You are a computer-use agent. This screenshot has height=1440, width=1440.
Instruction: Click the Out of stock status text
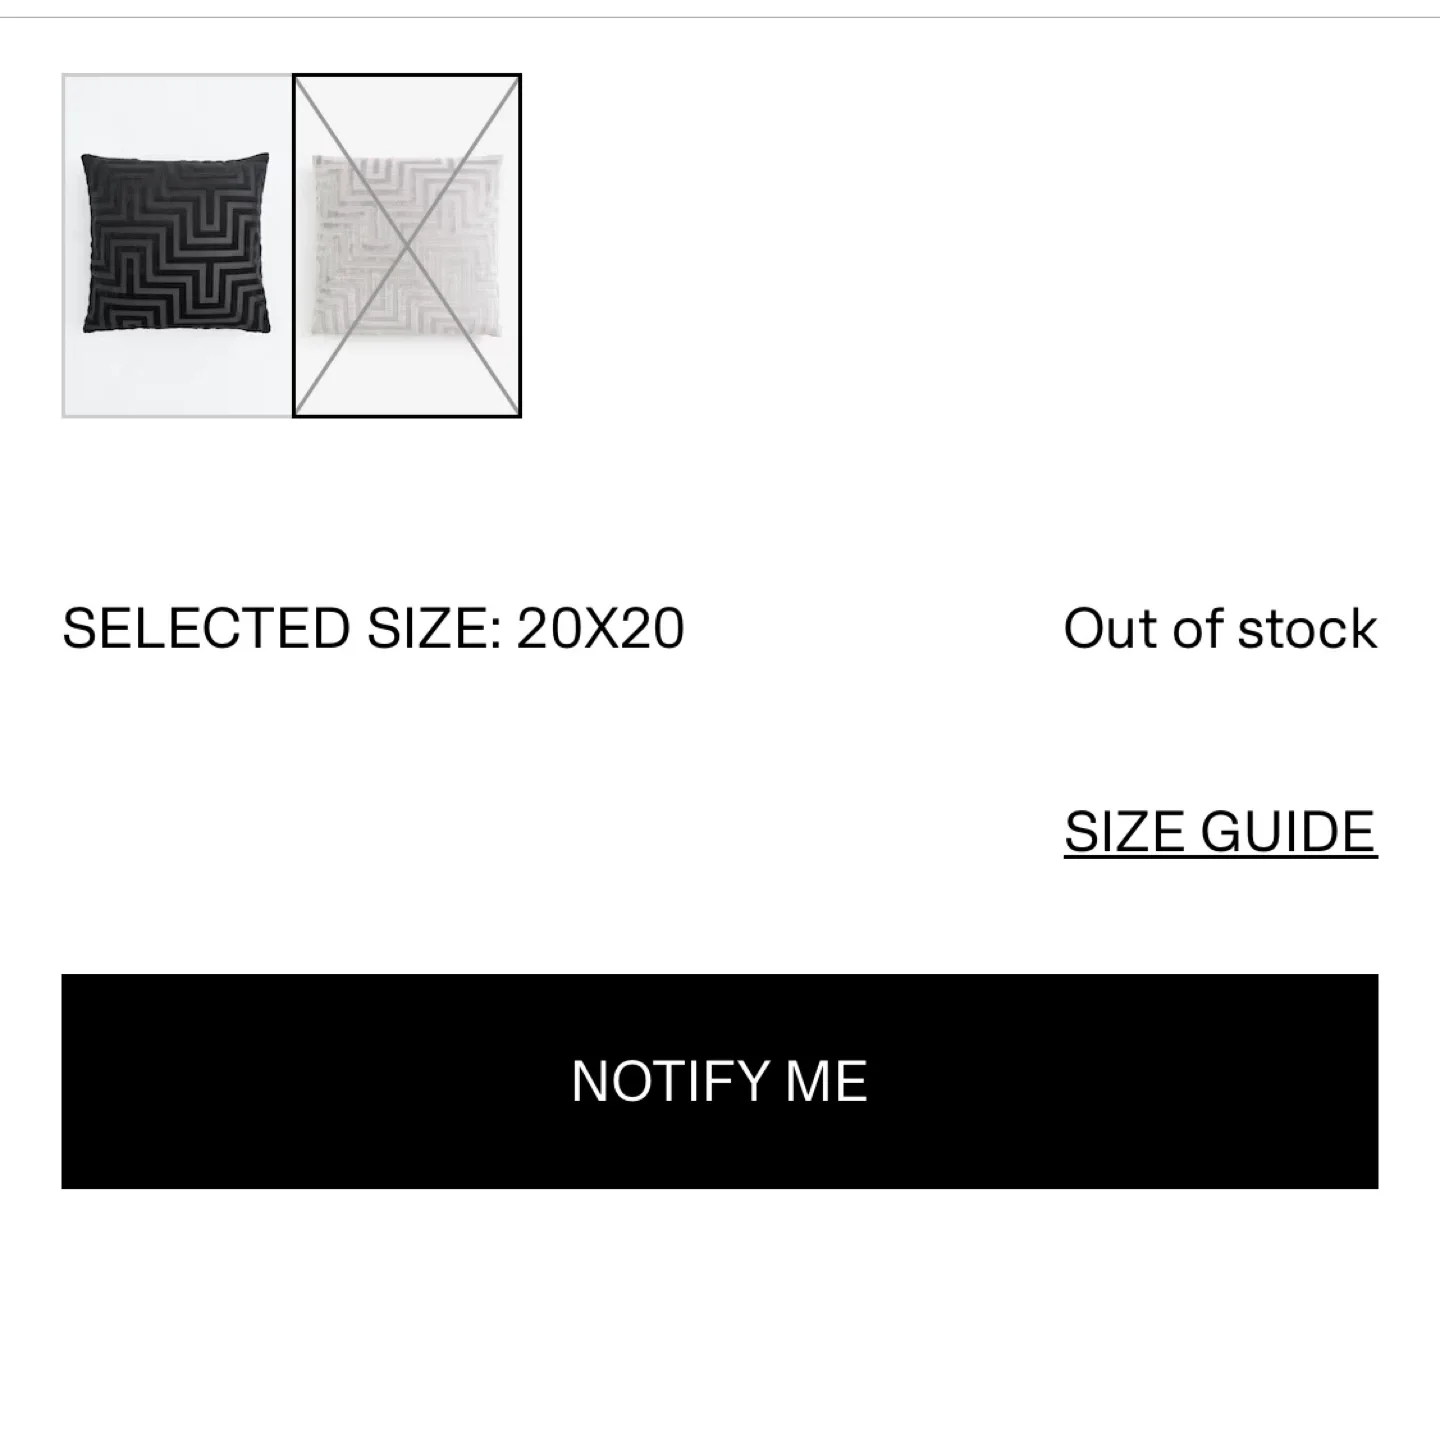point(1220,628)
